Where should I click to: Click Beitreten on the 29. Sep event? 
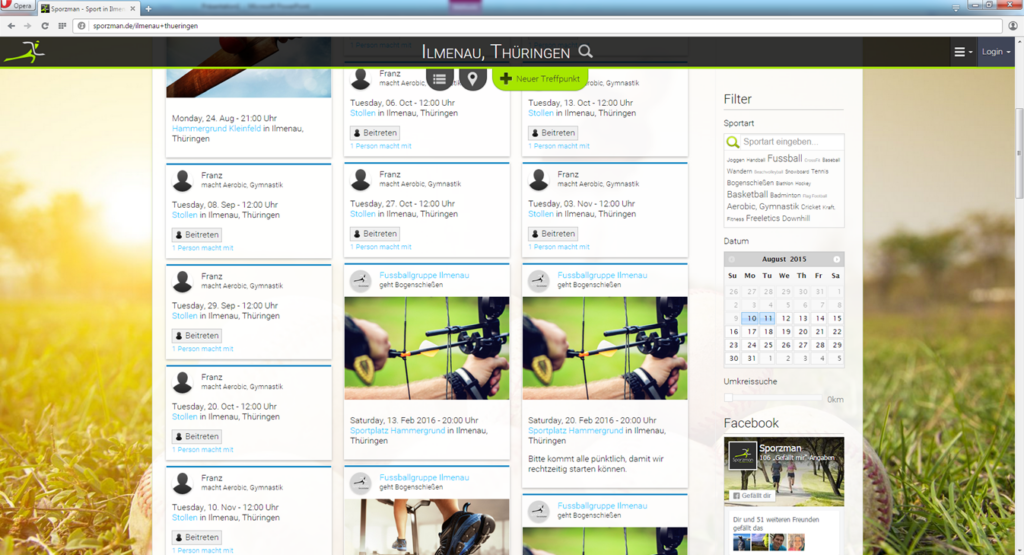pyautogui.click(x=197, y=336)
